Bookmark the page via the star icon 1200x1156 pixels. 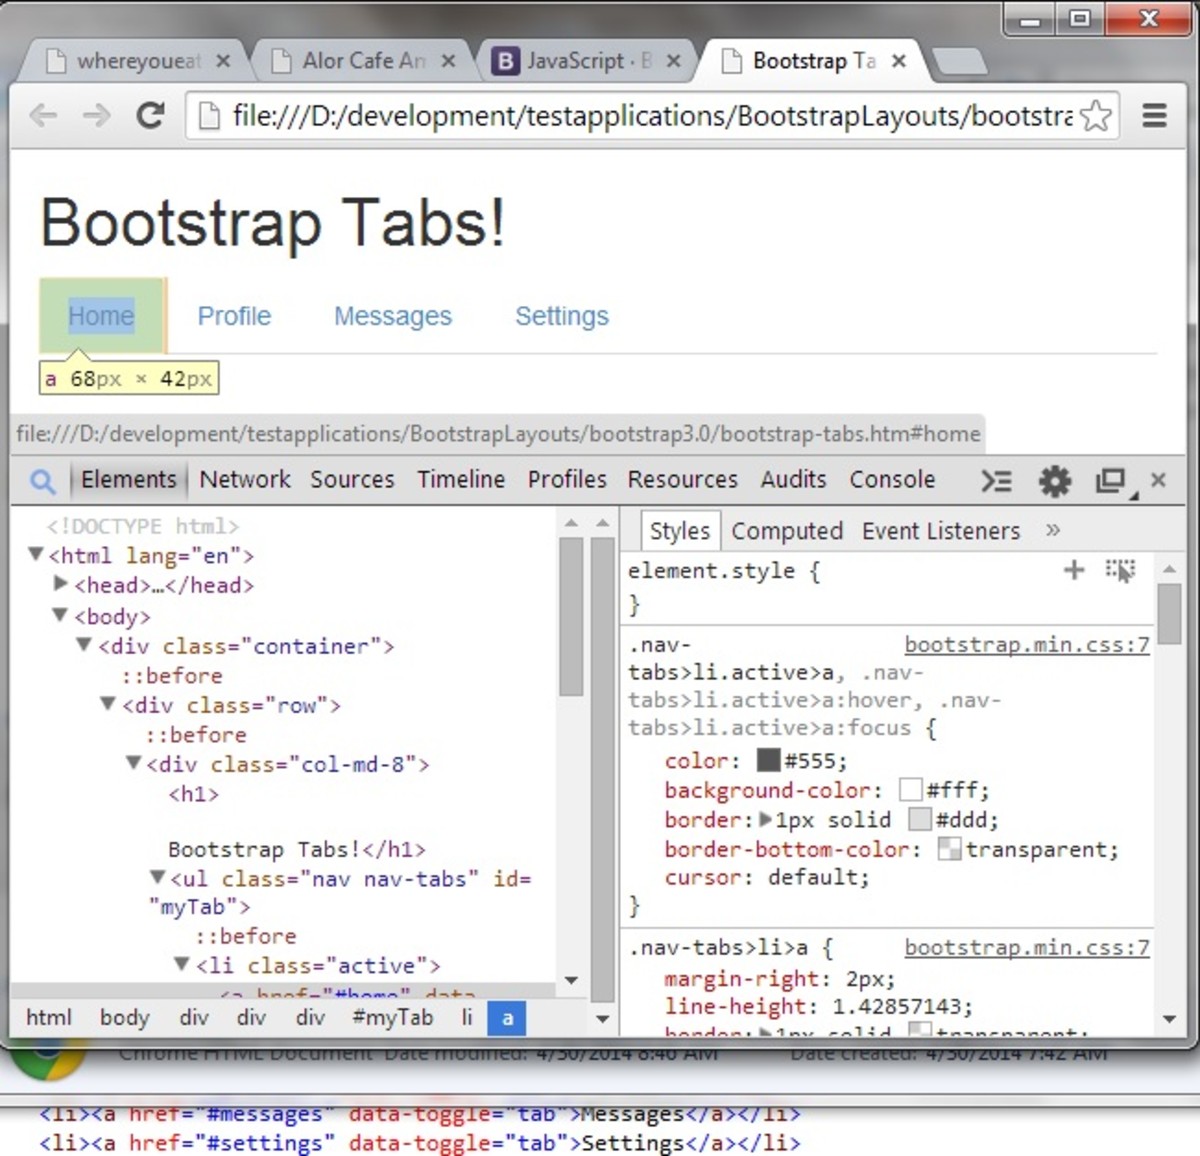(1096, 116)
